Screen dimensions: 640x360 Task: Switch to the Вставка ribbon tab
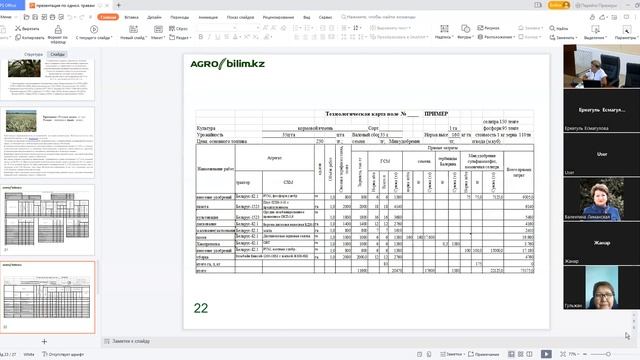(x=131, y=17)
